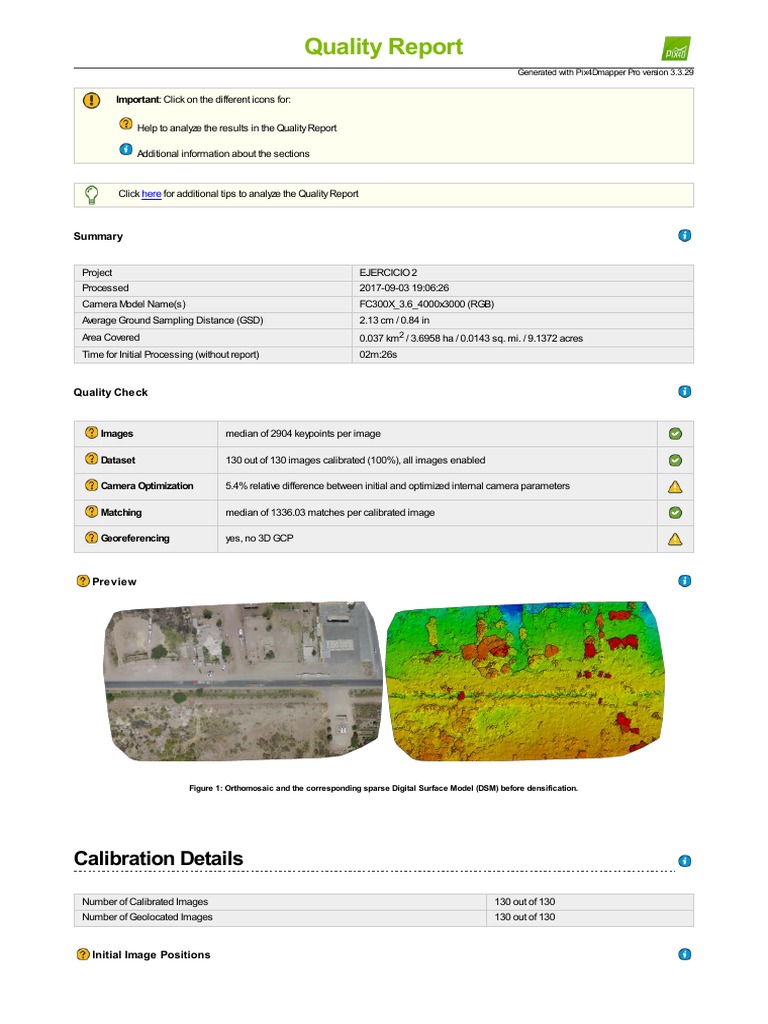Click the info icon beside 'Additional information about the sections'
The image size is (768, 1024).
pyautogui.click(x=126, y=150)
